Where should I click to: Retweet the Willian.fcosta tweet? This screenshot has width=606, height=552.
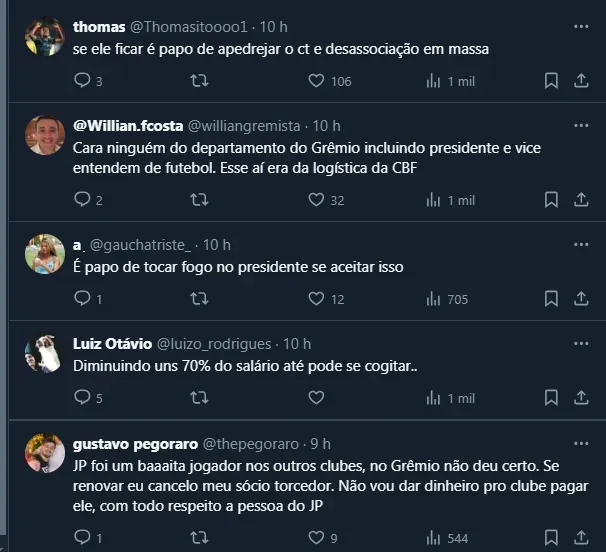[x=199, y=200]
